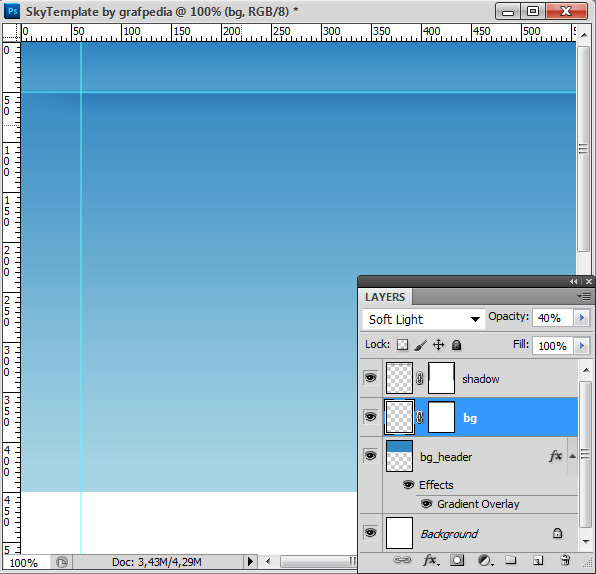The image size is (596, 574).
Task: Select the bg_header layer name
Action: pyautogui.click(x=446, y=457)
